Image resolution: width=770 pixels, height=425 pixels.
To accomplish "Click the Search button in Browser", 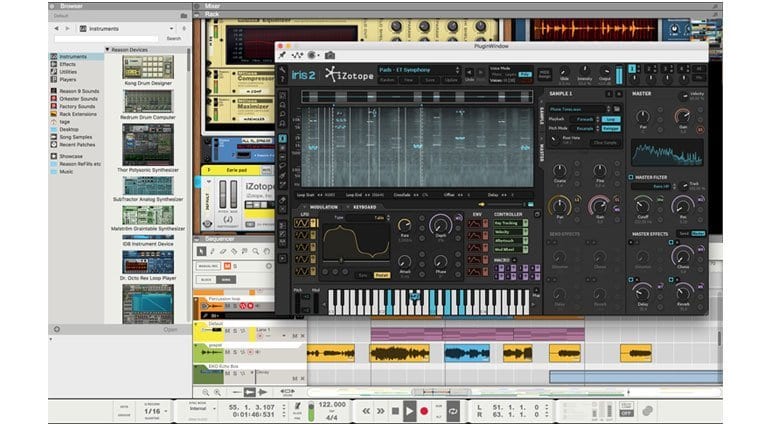I will tap(173, 38).
